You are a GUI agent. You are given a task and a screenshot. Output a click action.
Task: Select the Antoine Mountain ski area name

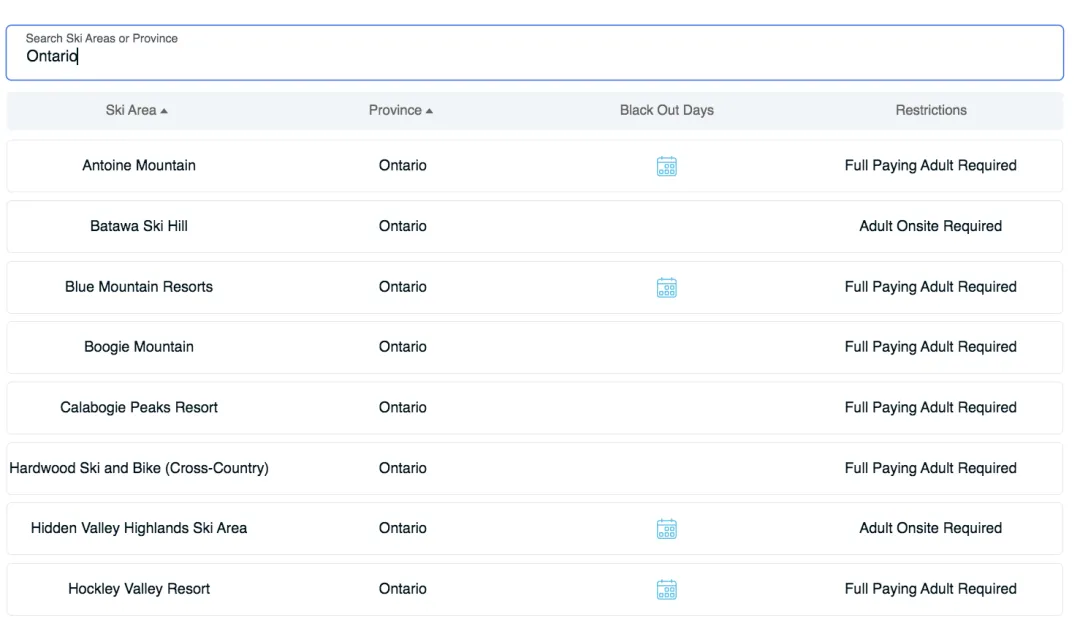139,166
